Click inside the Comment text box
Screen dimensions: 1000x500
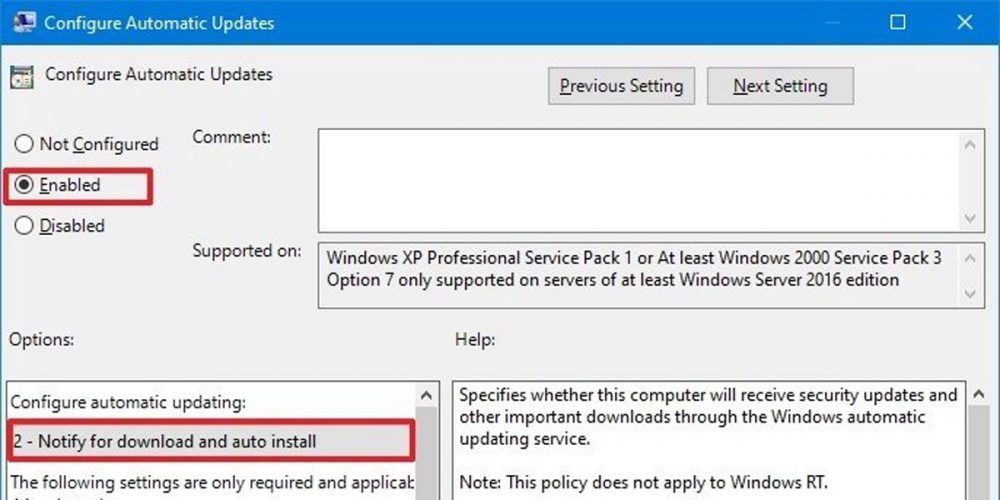(640, 180)
